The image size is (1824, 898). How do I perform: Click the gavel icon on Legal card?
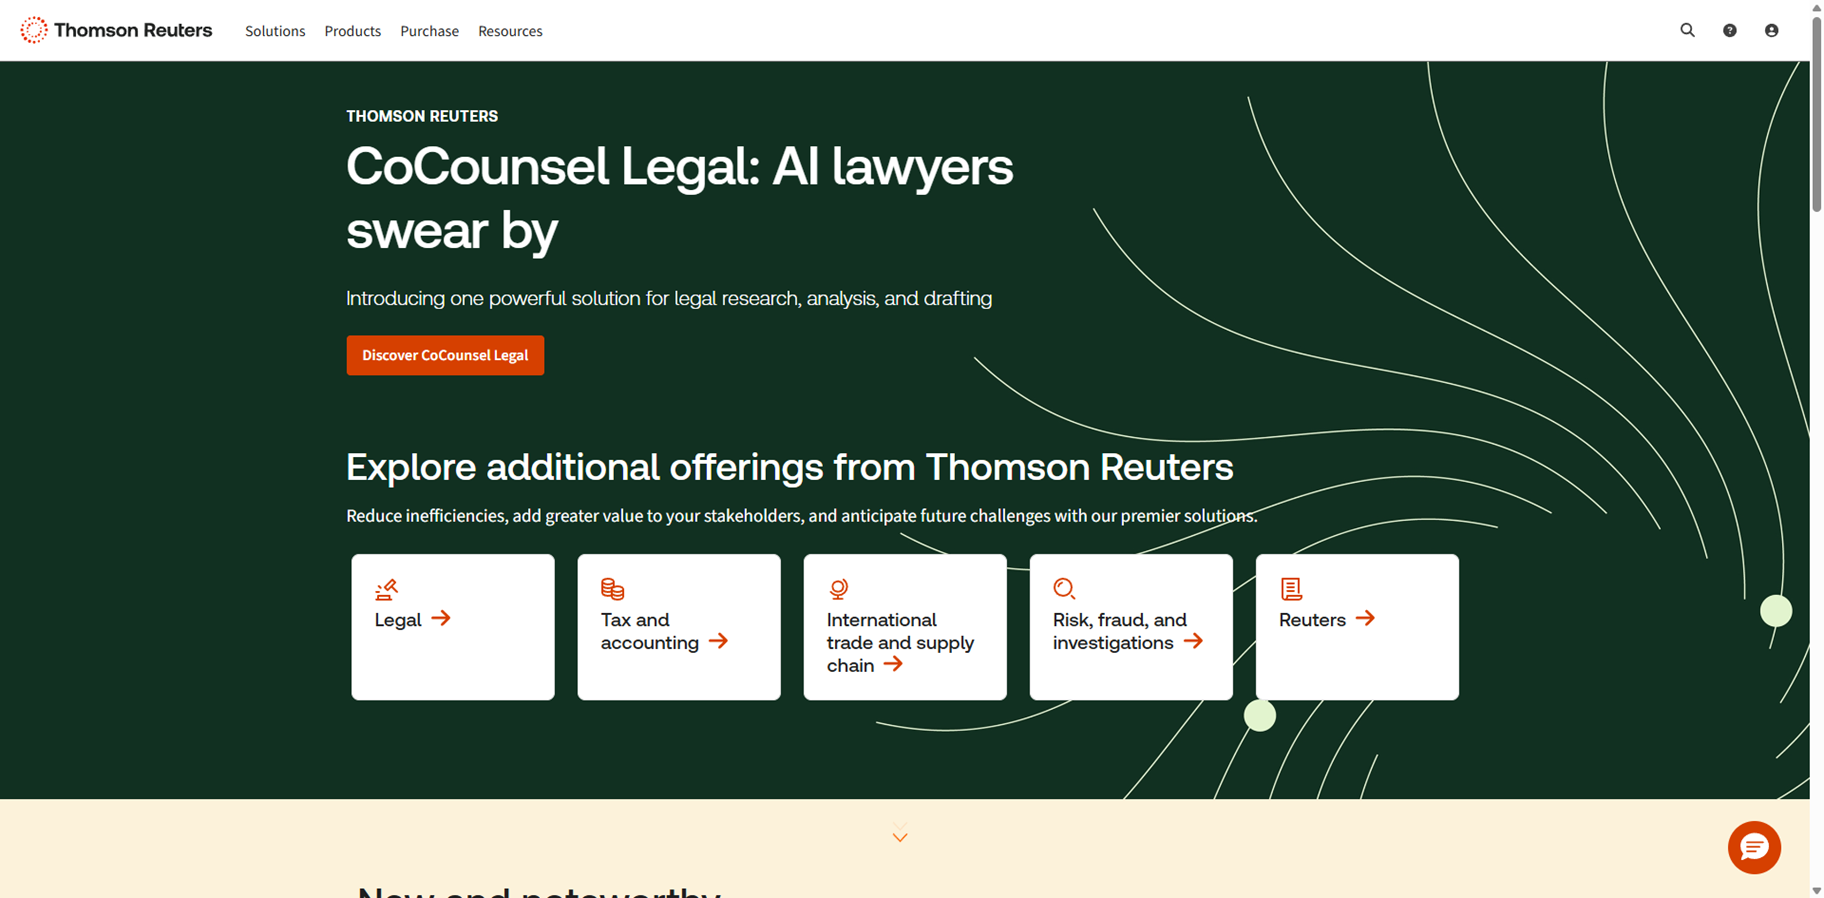point(386,589)
